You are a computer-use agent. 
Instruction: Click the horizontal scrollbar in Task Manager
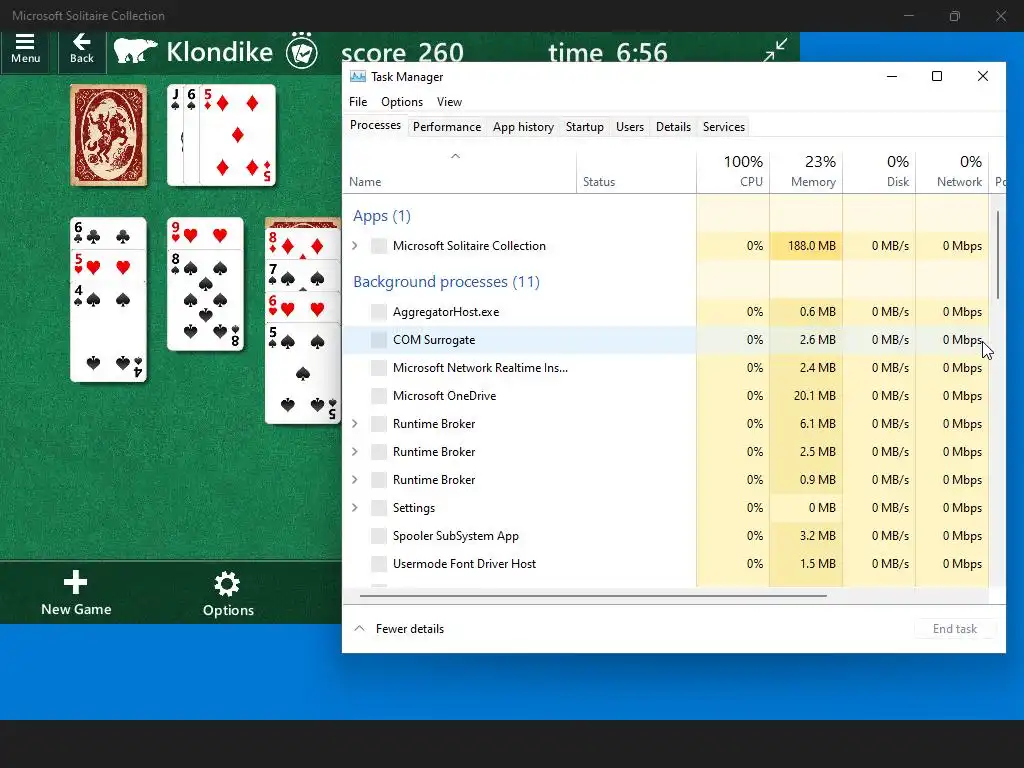592,596
